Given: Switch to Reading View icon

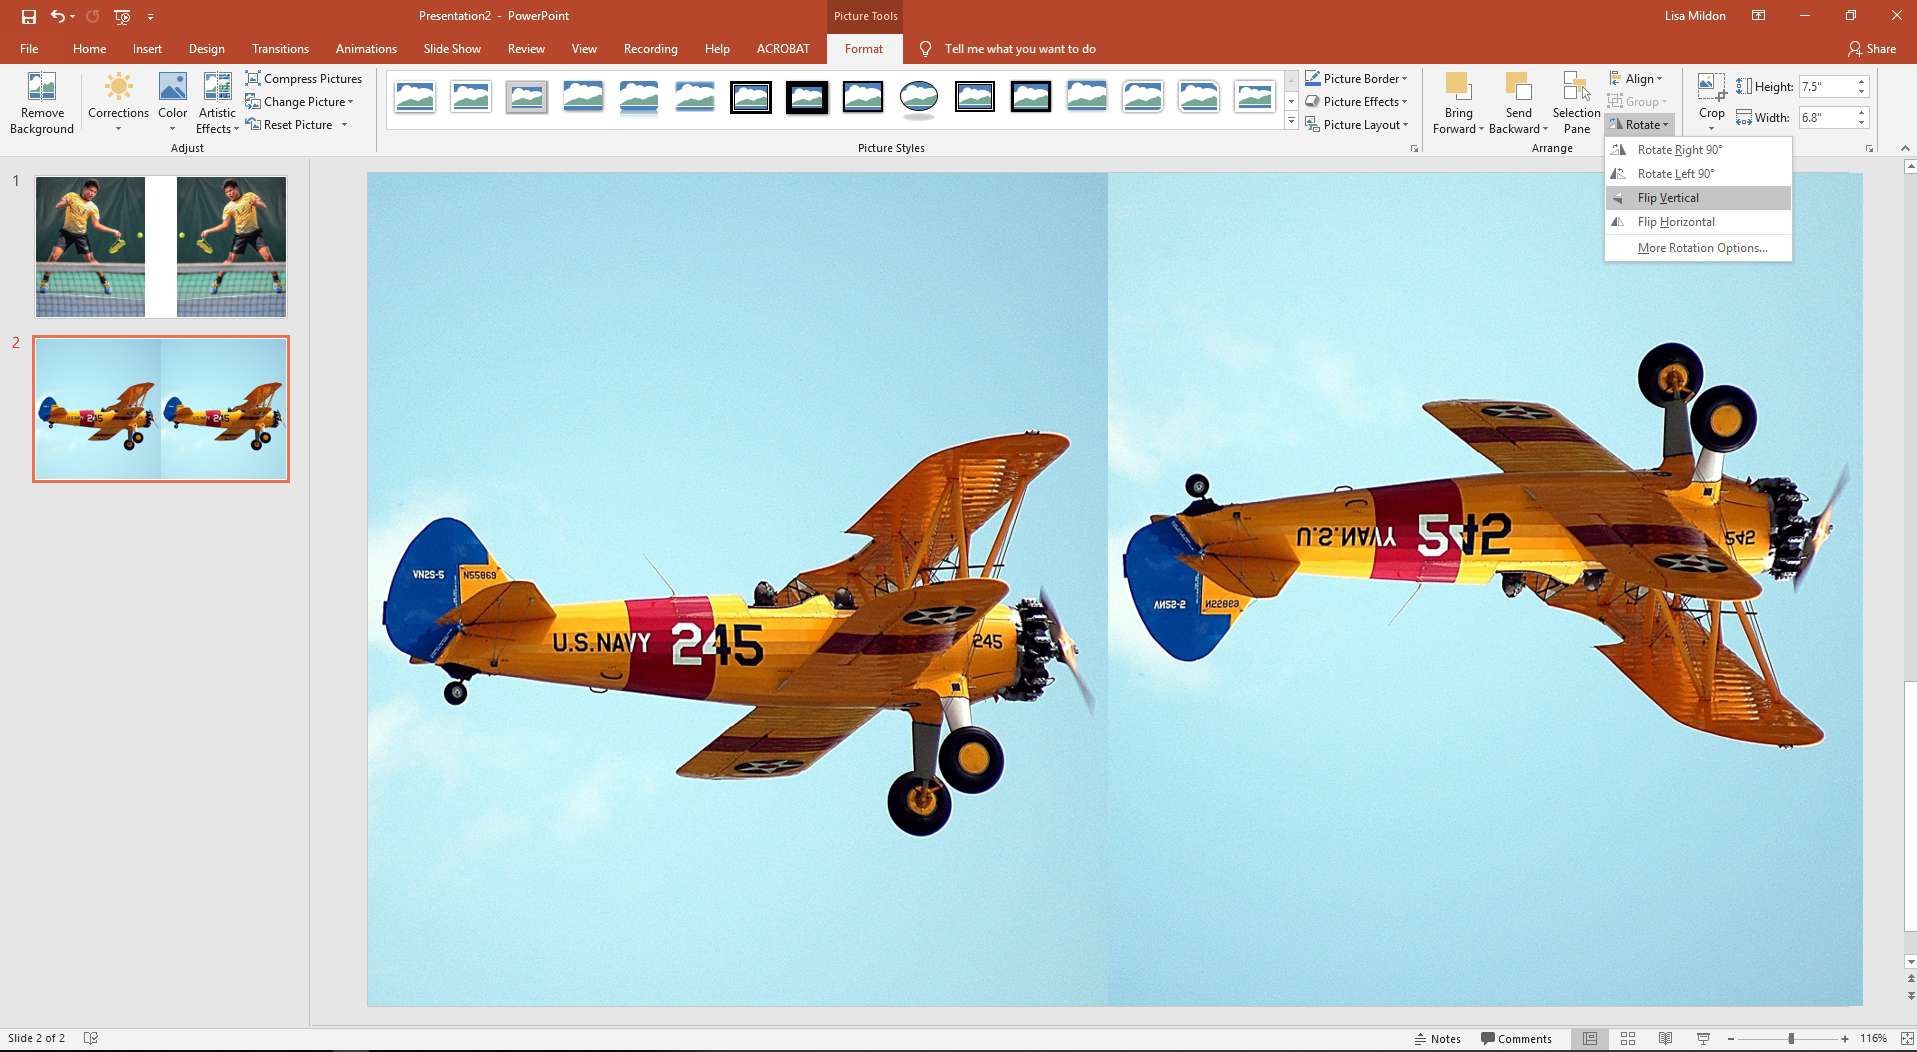Looking at the screenshot, I should click(x=1665, y=1039).
